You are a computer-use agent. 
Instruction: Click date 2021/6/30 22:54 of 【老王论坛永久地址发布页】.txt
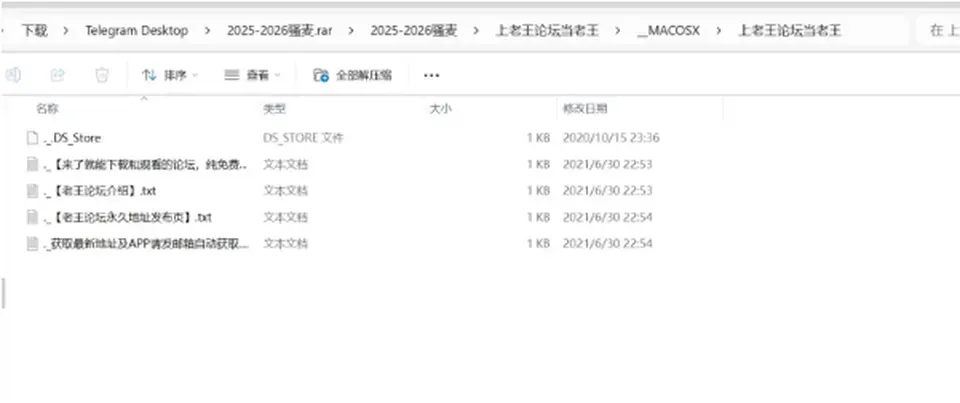tap(607, 217)
